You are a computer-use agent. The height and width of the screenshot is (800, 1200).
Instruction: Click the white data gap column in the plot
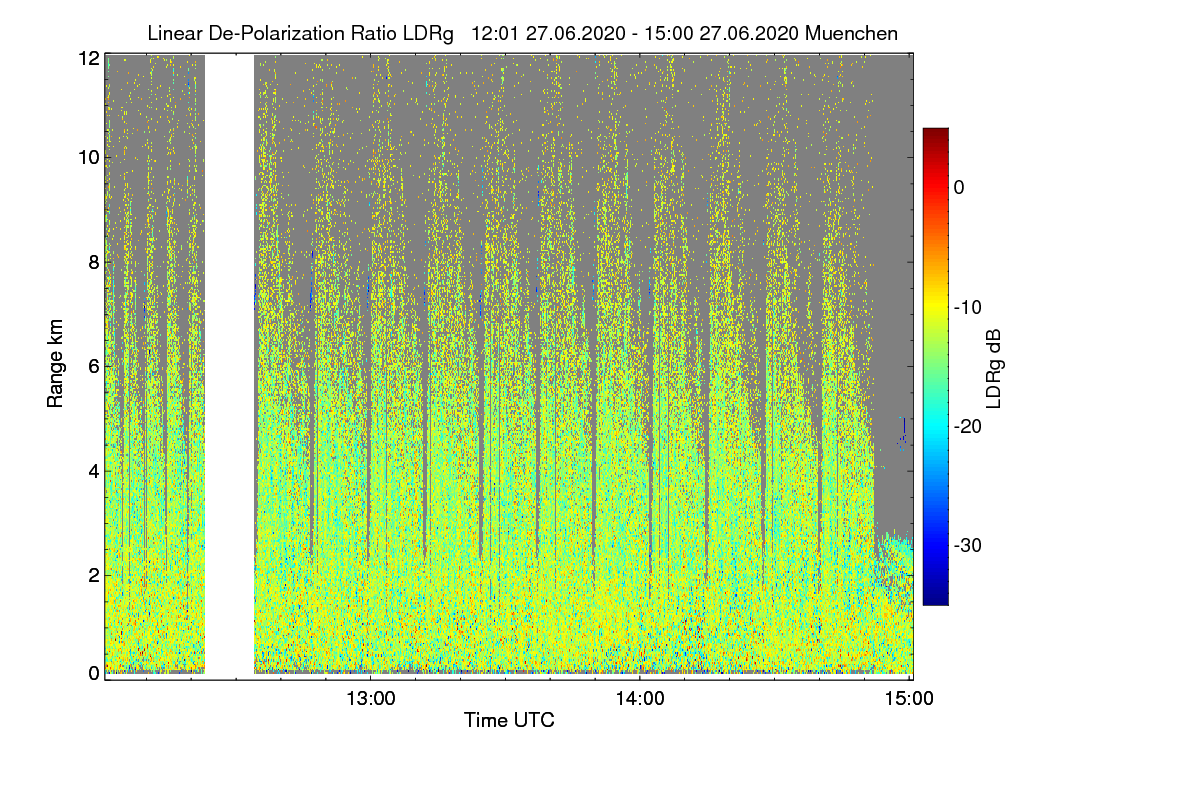click(x=229, y=365)
